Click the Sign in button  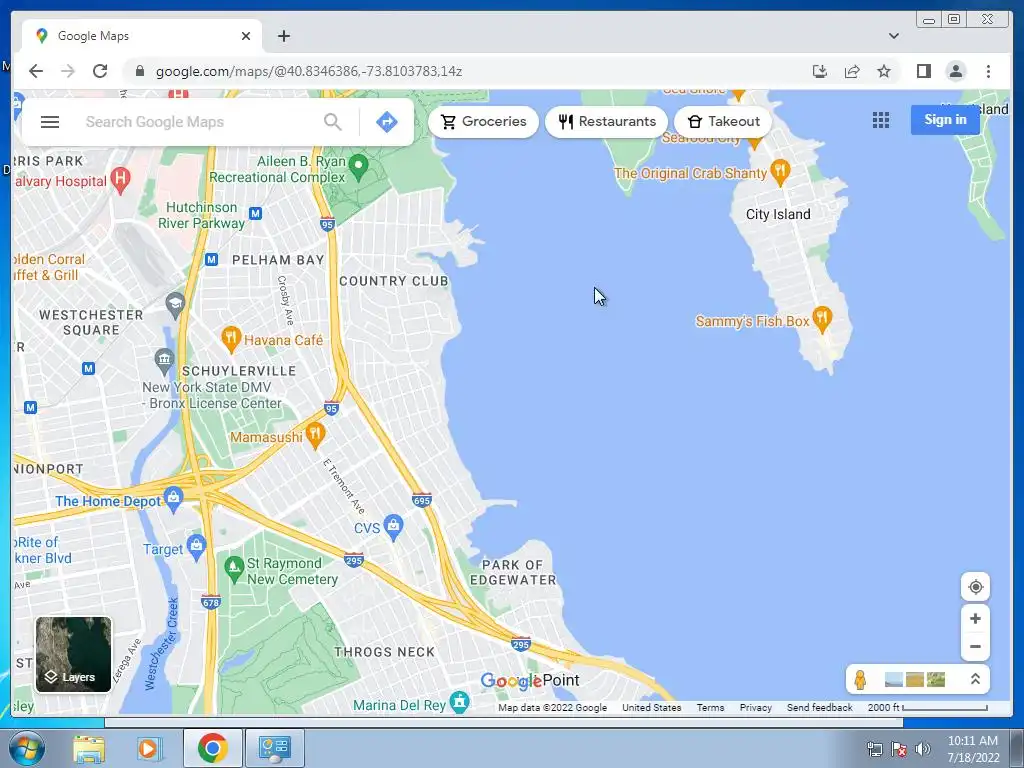(x=945, y=120)
